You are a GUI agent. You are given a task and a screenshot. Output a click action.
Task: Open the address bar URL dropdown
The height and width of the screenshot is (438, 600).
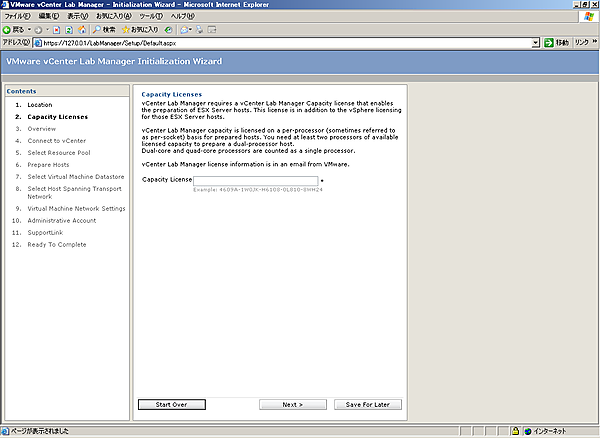(536, 43)
